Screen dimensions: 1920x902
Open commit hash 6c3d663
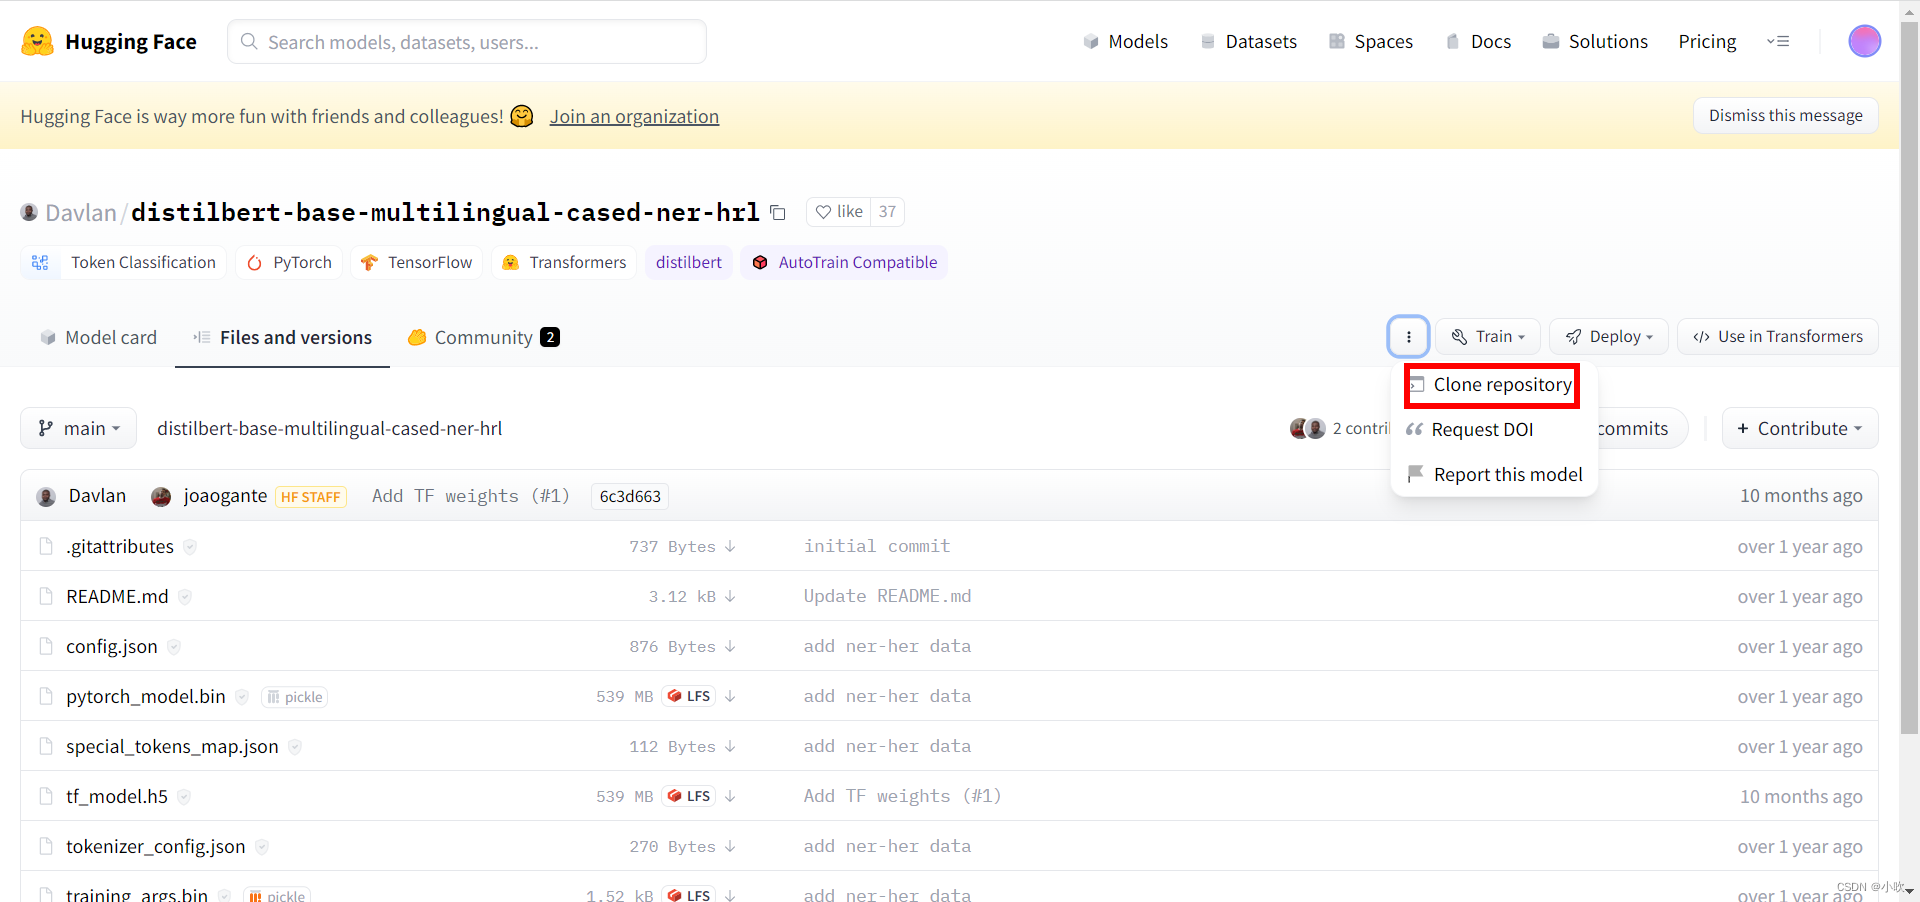tap(630, 496)
